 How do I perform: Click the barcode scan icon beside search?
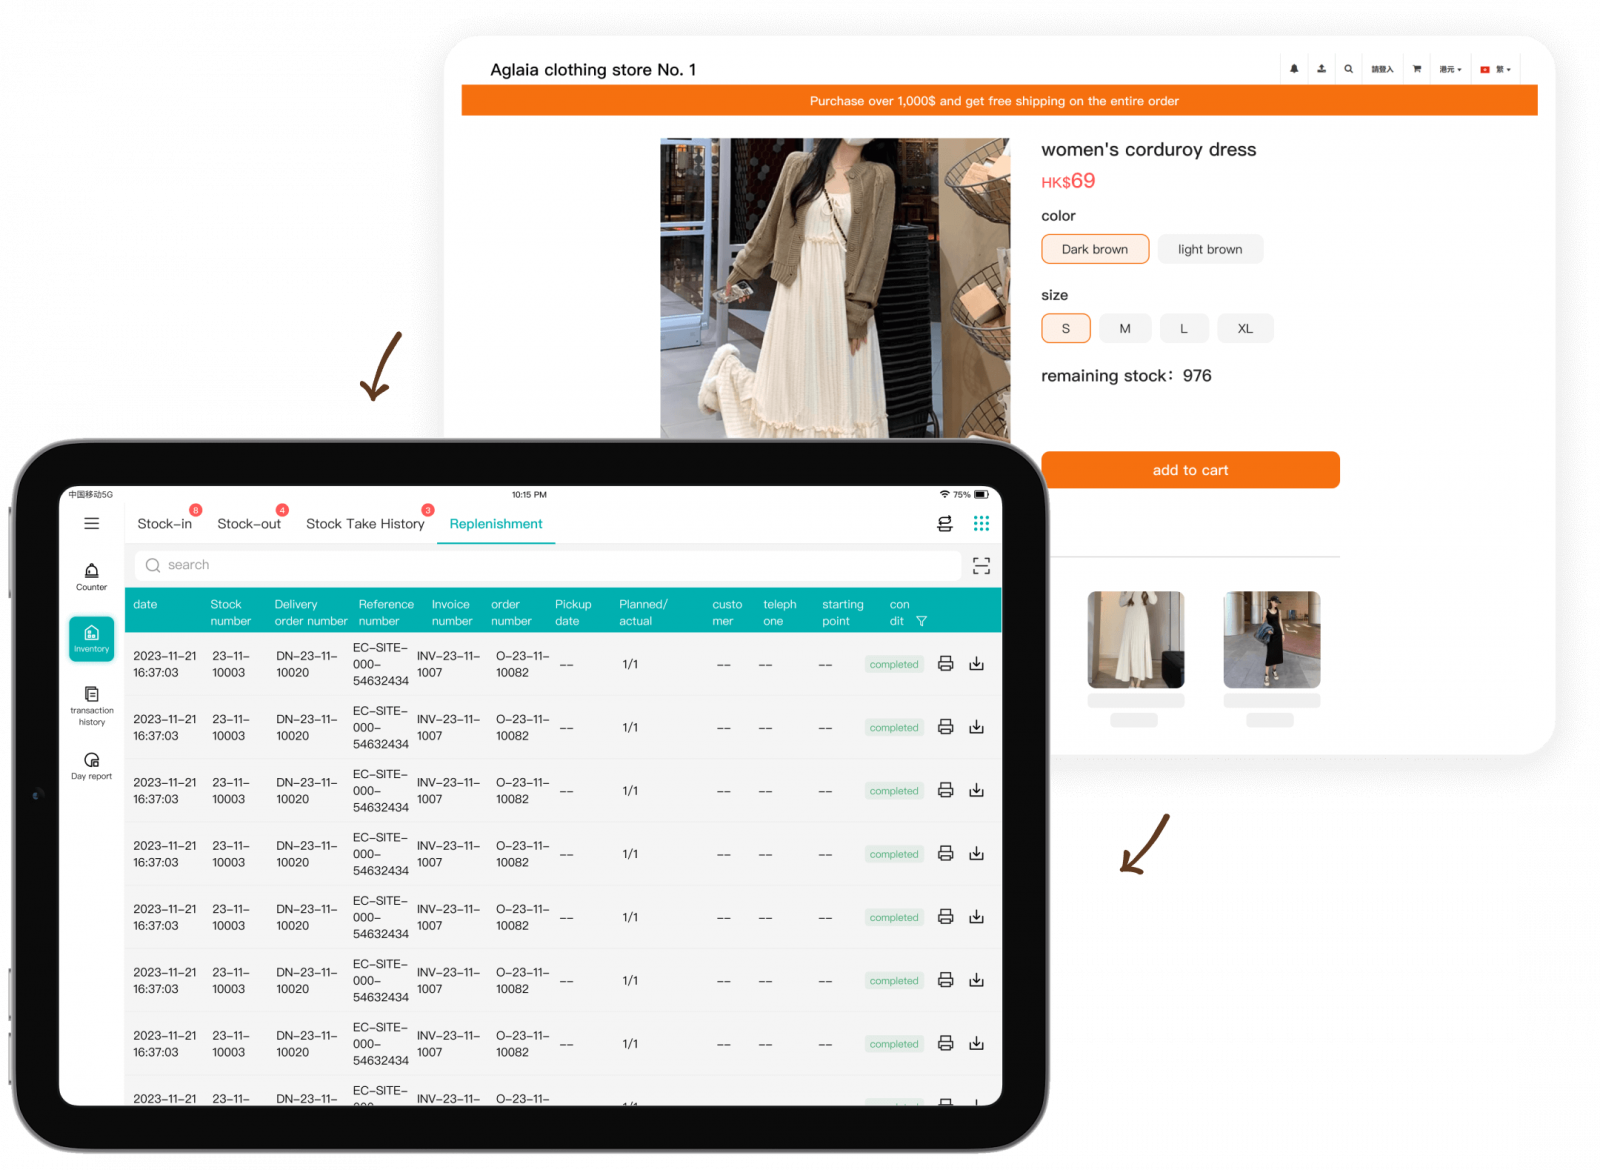coord(981,566)
